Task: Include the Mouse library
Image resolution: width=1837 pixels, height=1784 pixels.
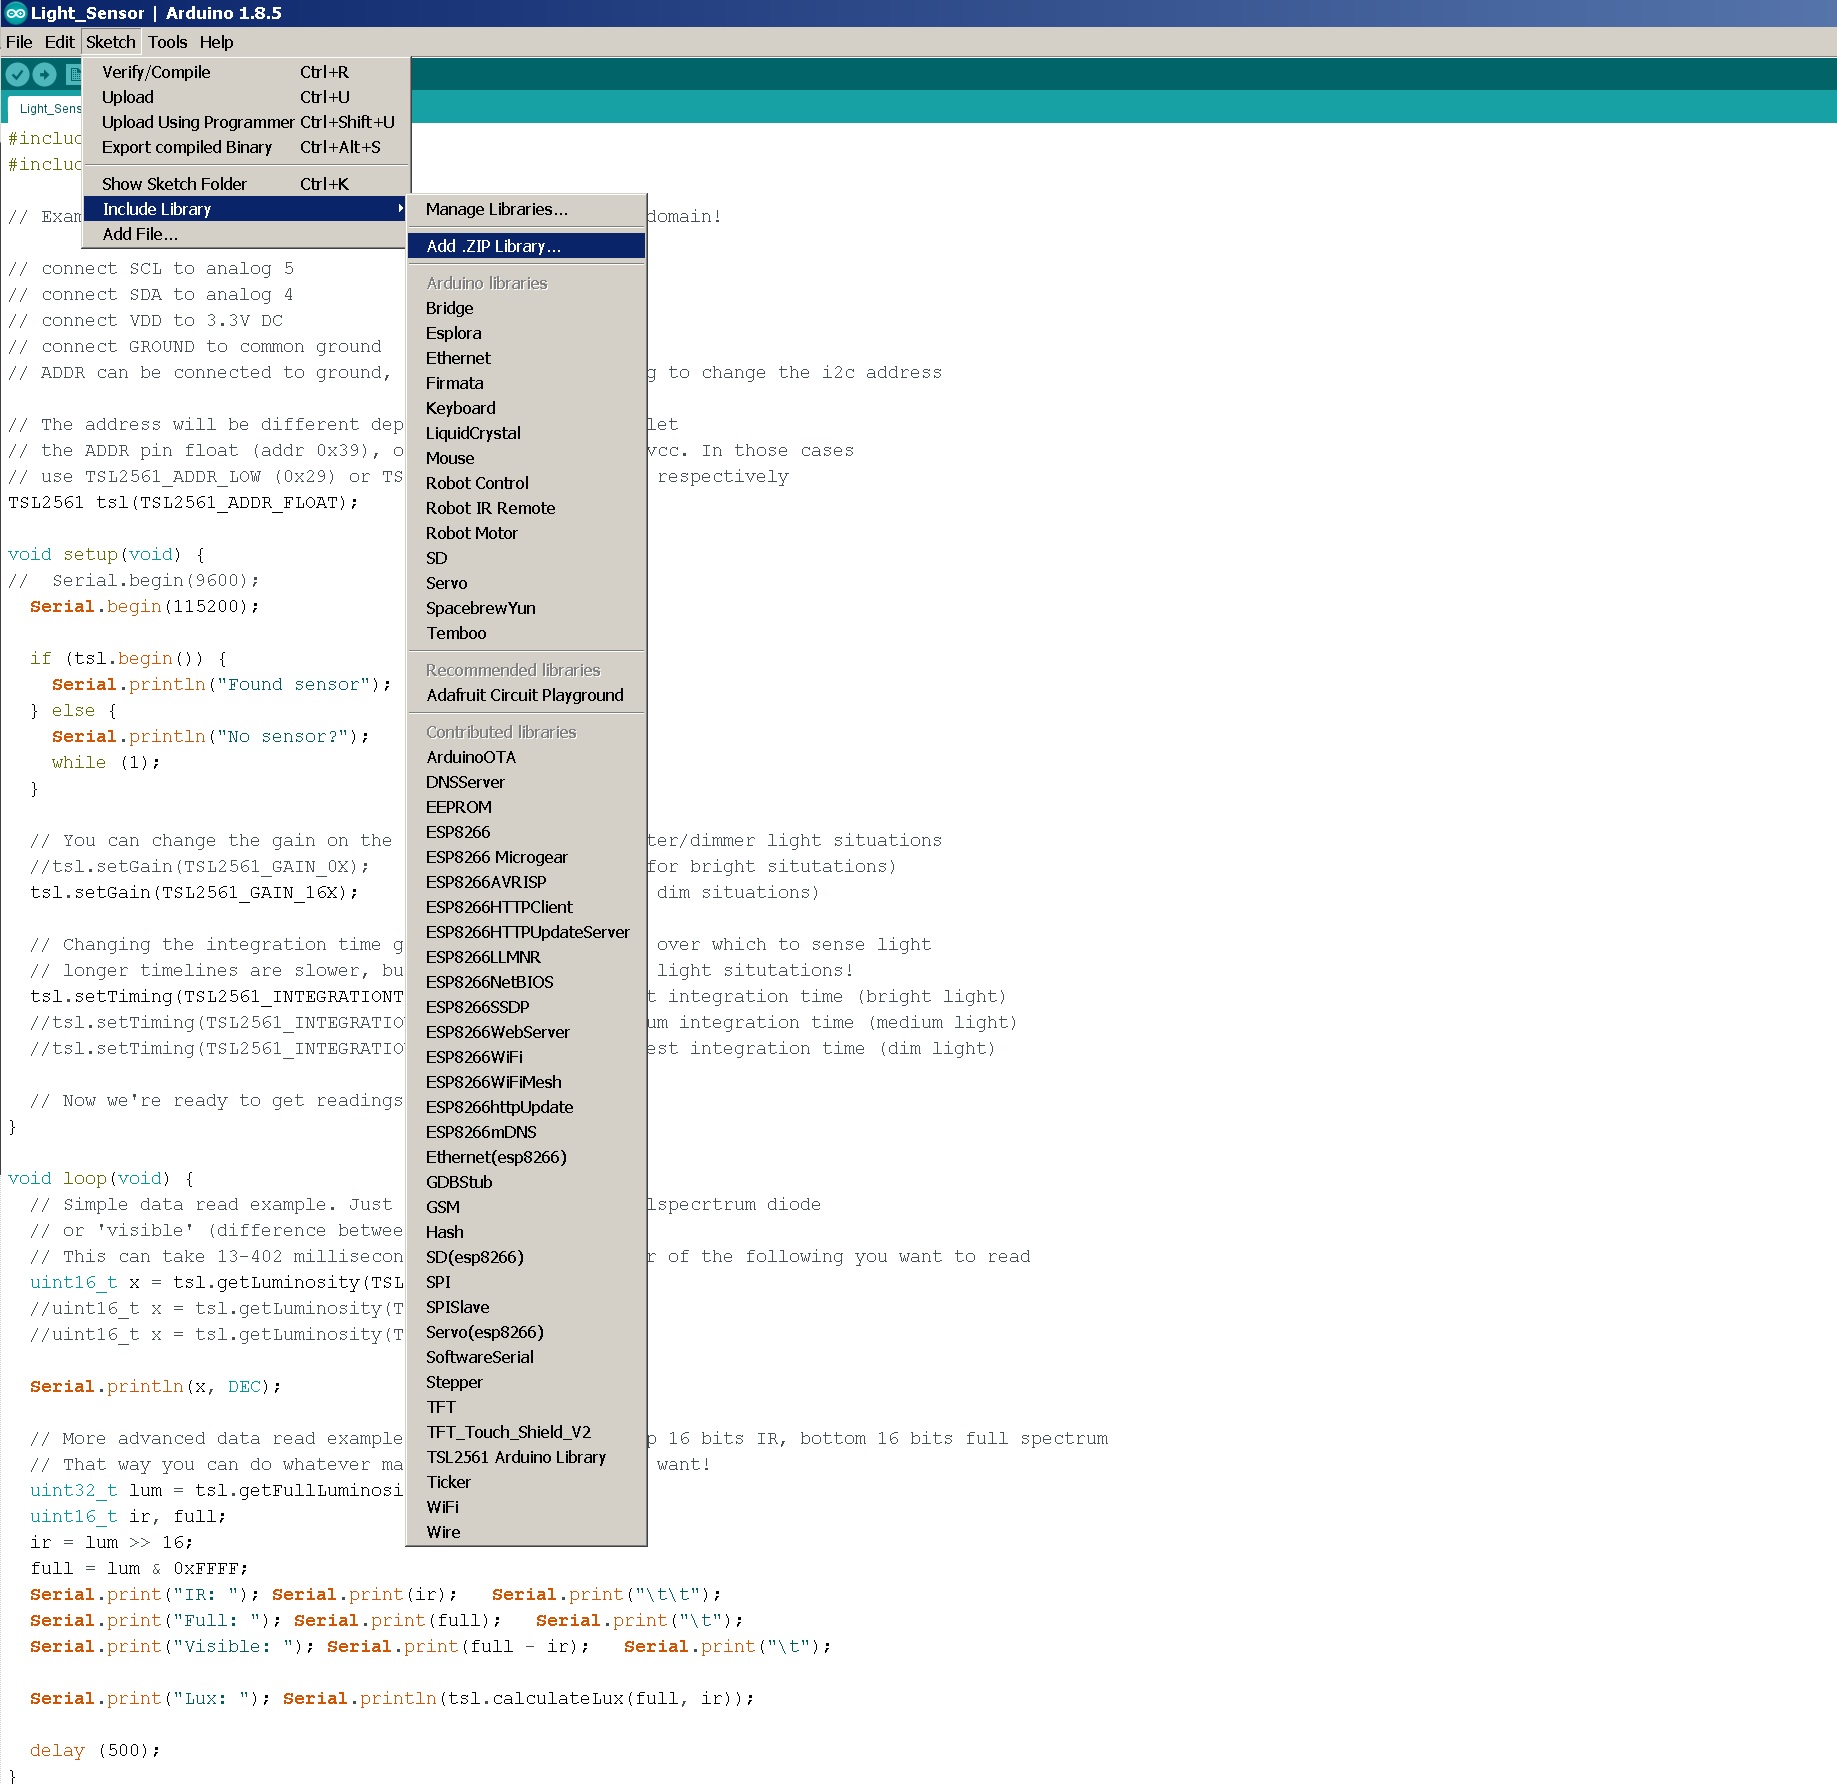Action: 526,458
